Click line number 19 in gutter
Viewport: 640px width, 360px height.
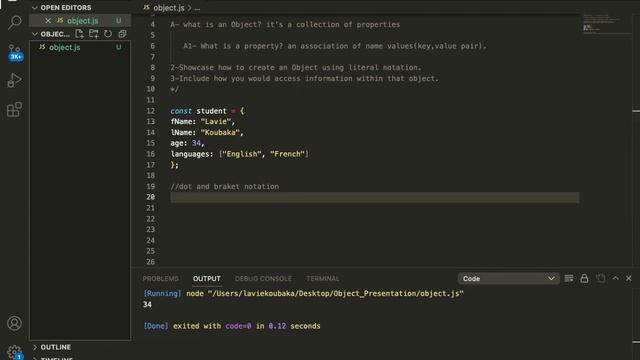pos(151,187)
